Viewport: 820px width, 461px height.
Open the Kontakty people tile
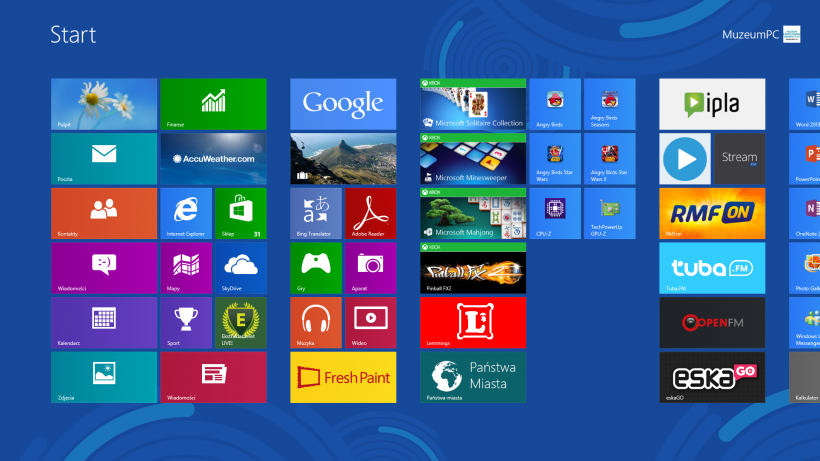click(104, 213)
